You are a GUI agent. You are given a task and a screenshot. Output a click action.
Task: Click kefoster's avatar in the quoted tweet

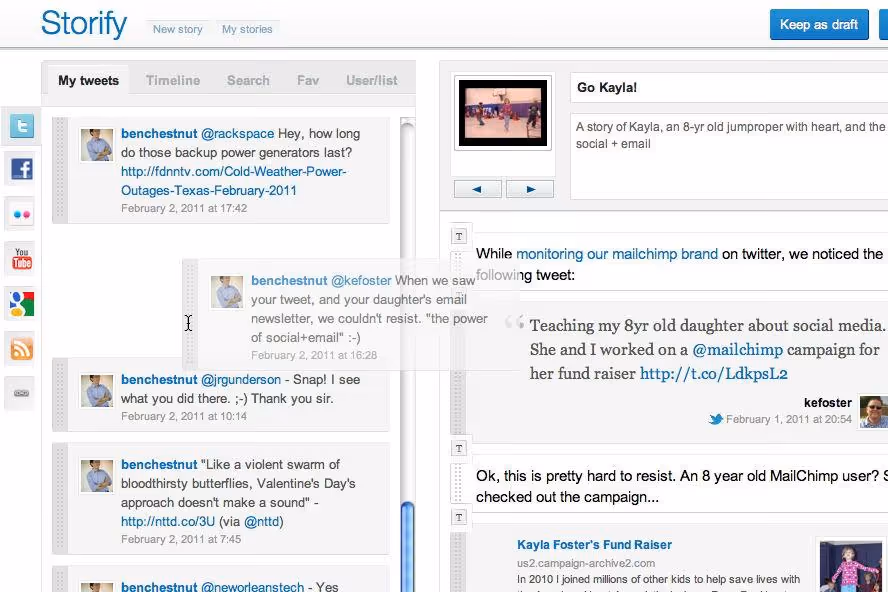pos(874,411)
